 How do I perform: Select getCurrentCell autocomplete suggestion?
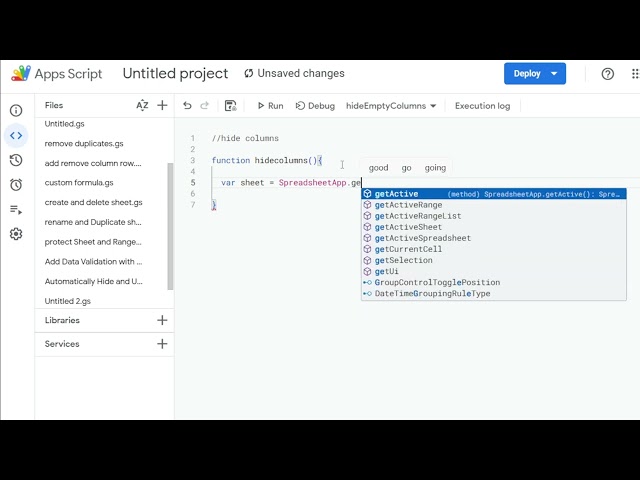click(494, 249)
